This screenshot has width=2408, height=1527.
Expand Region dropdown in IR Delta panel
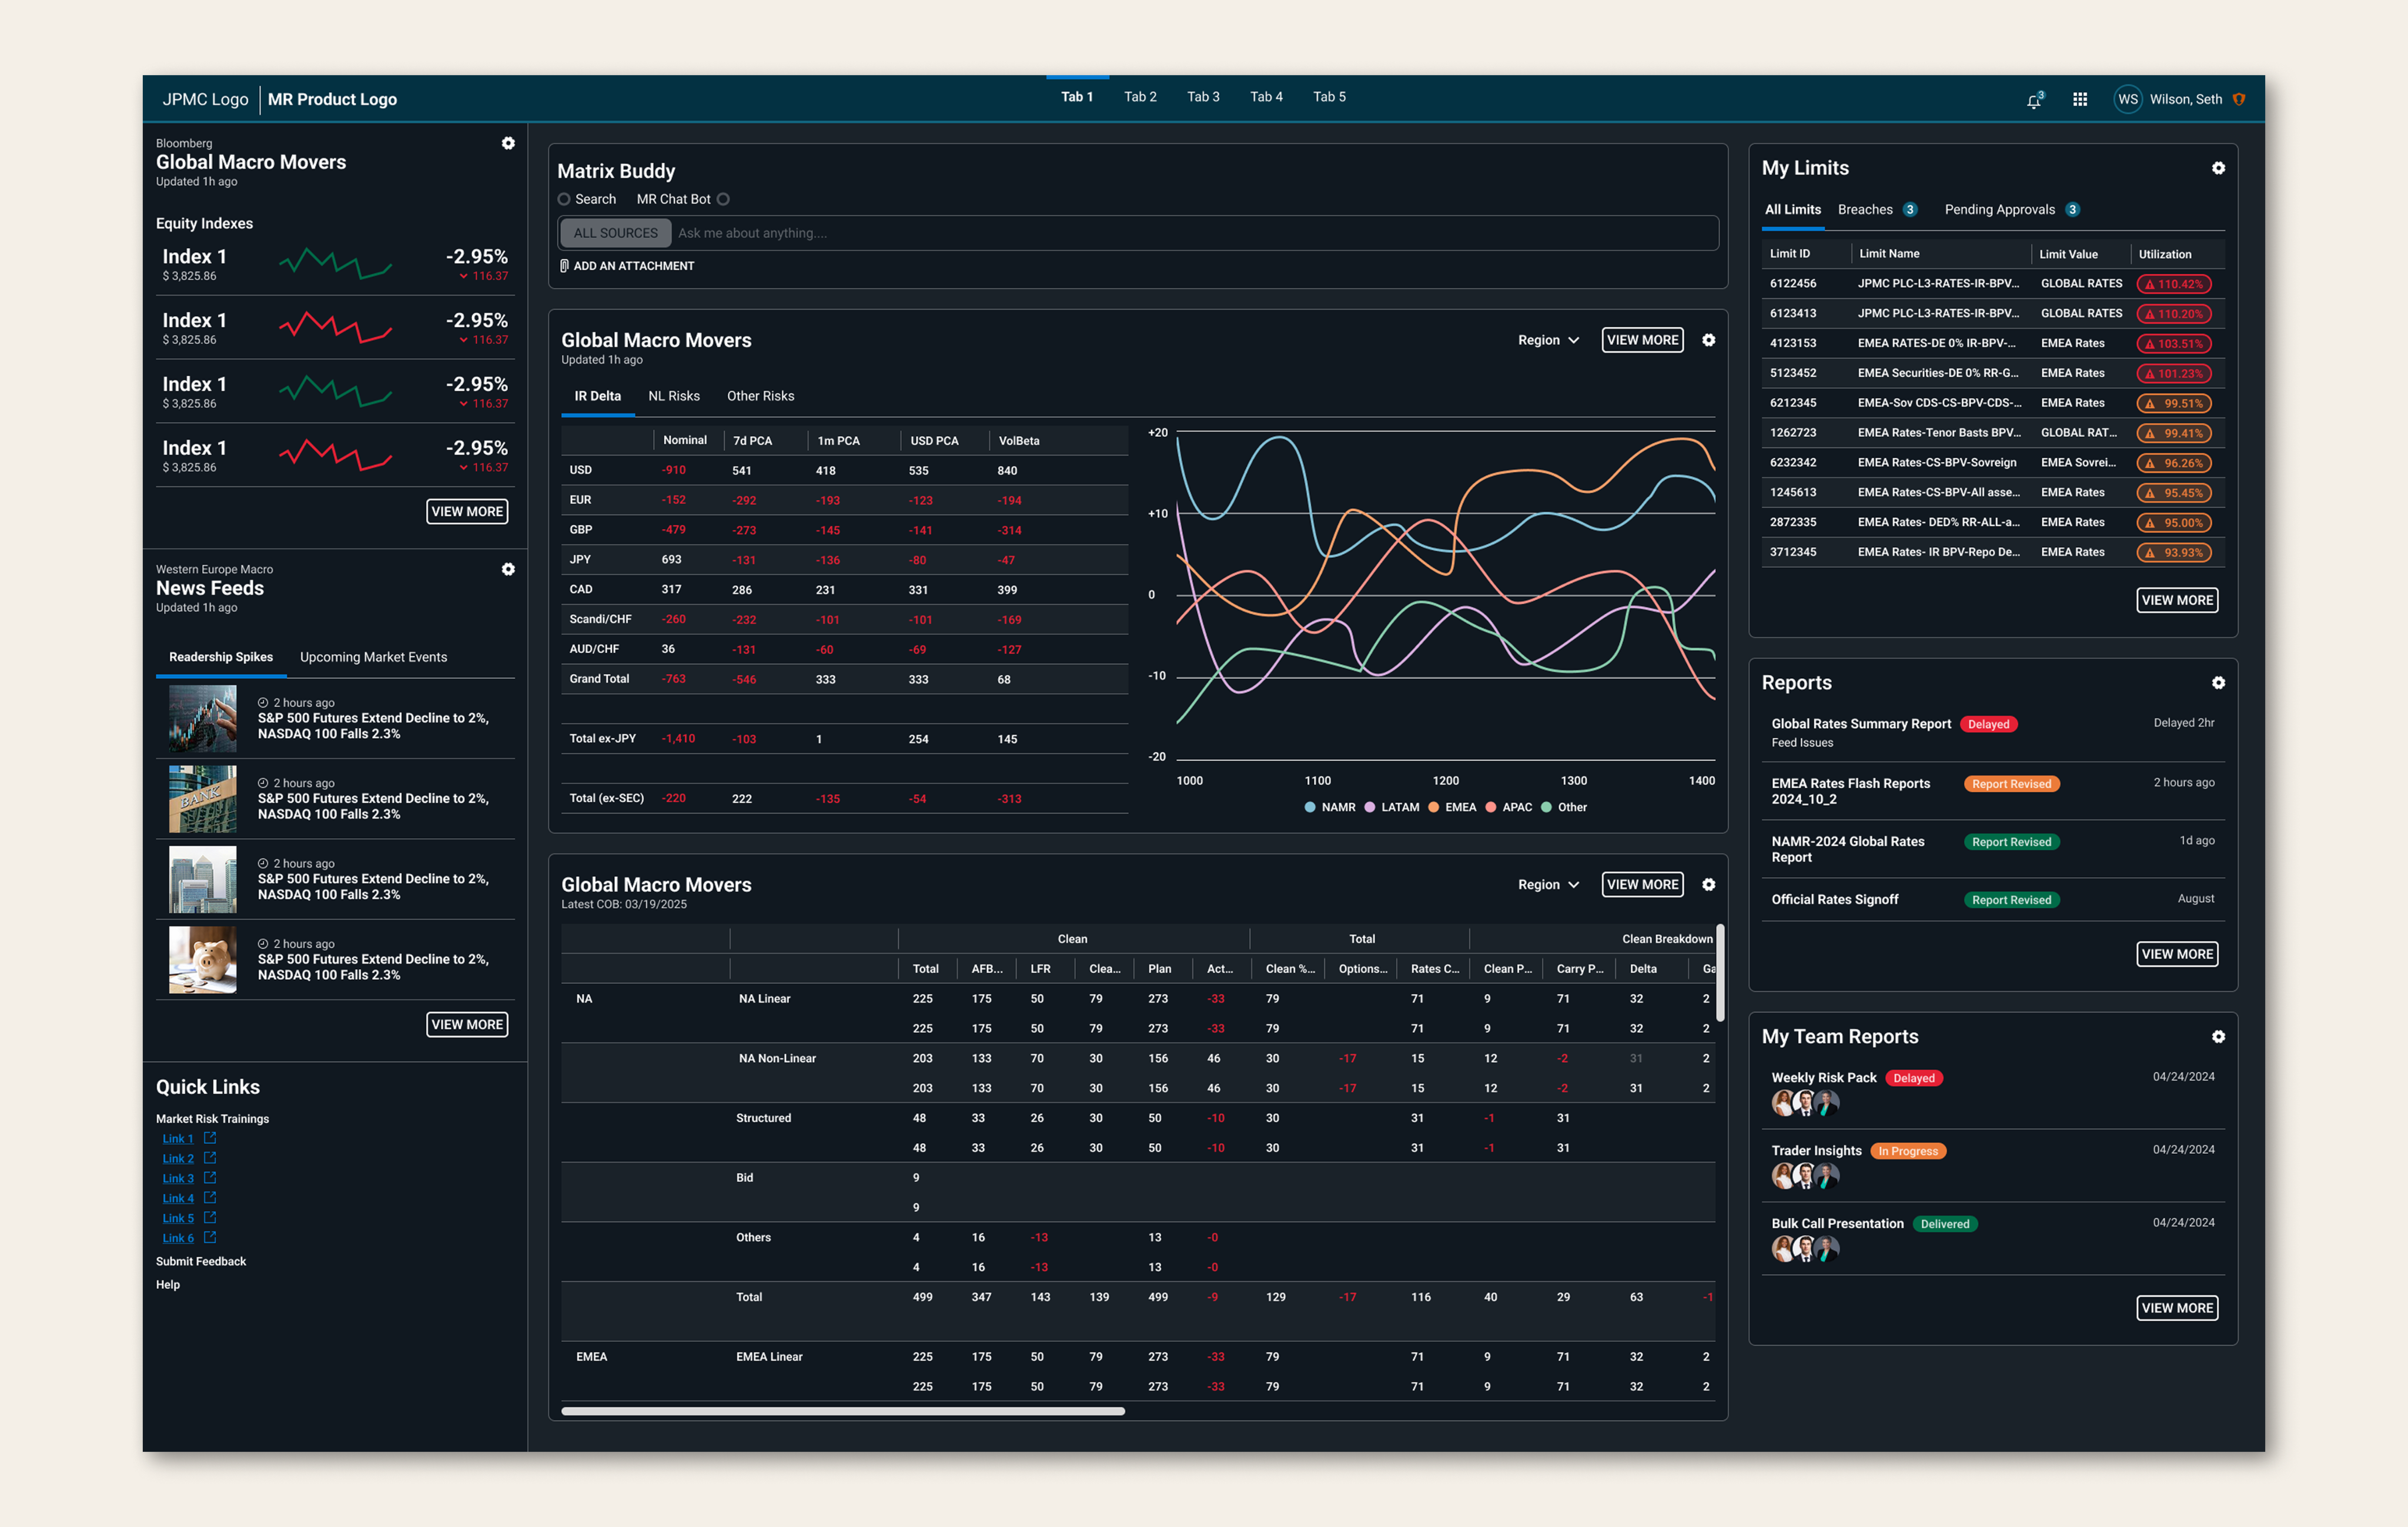[x=1548, y=340]
